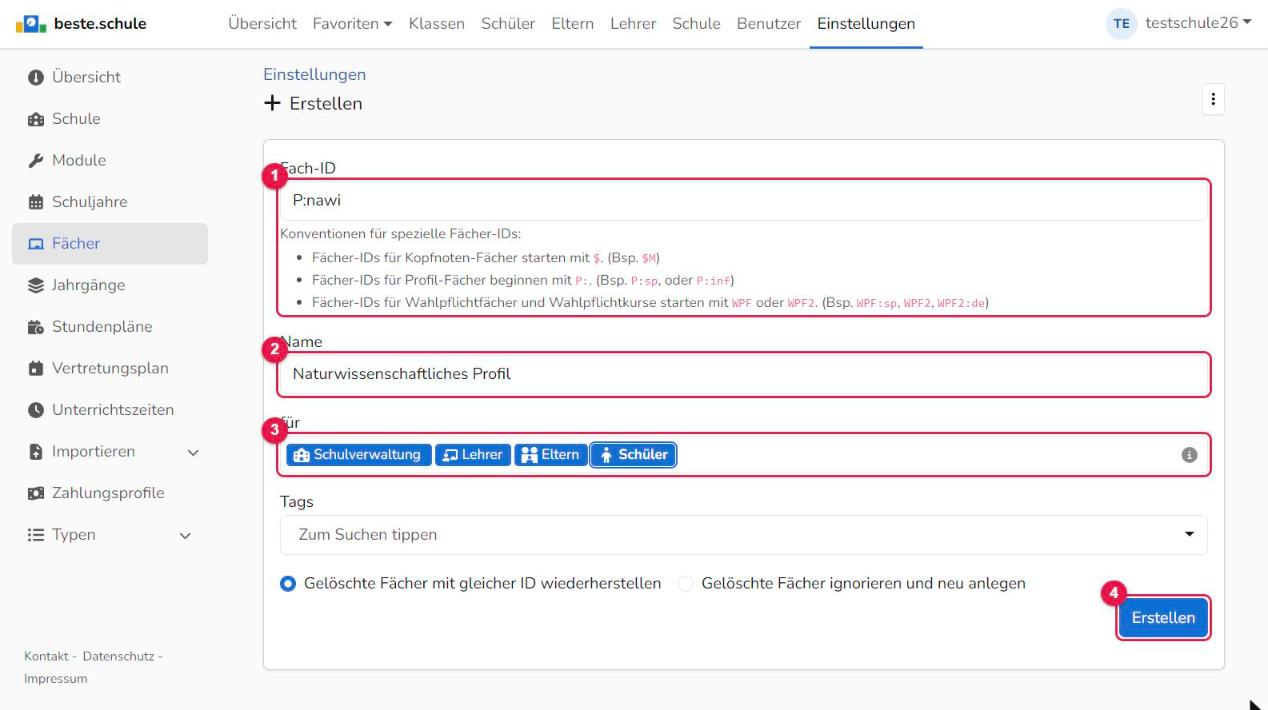Click the Name input field
This screenshot has height=710, width=1268.
pyautogui.click(x=744, y=375)
